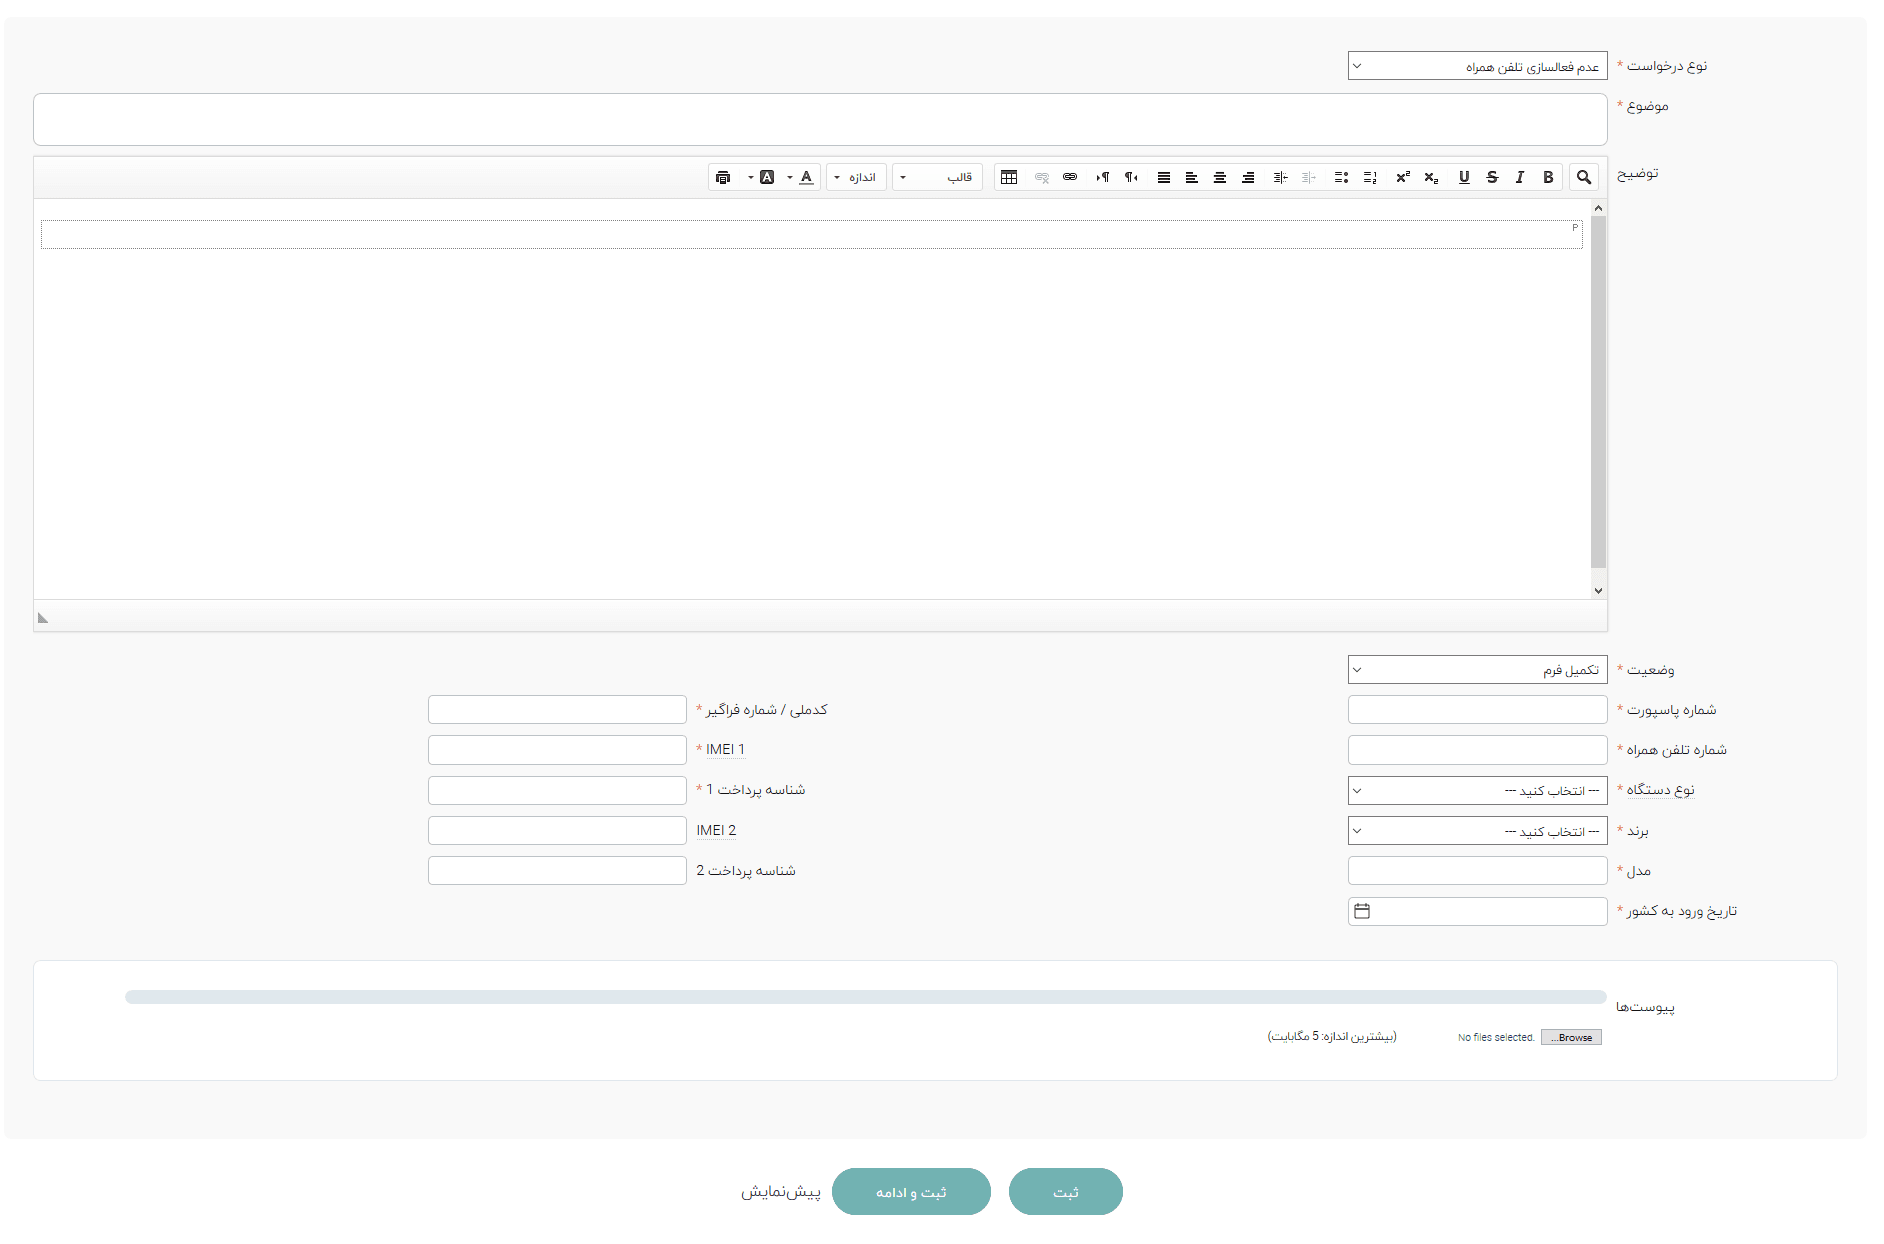
Task: Open the نوع درخواست dropdown
Action: pyautogui.click(x=1477, y=66)
